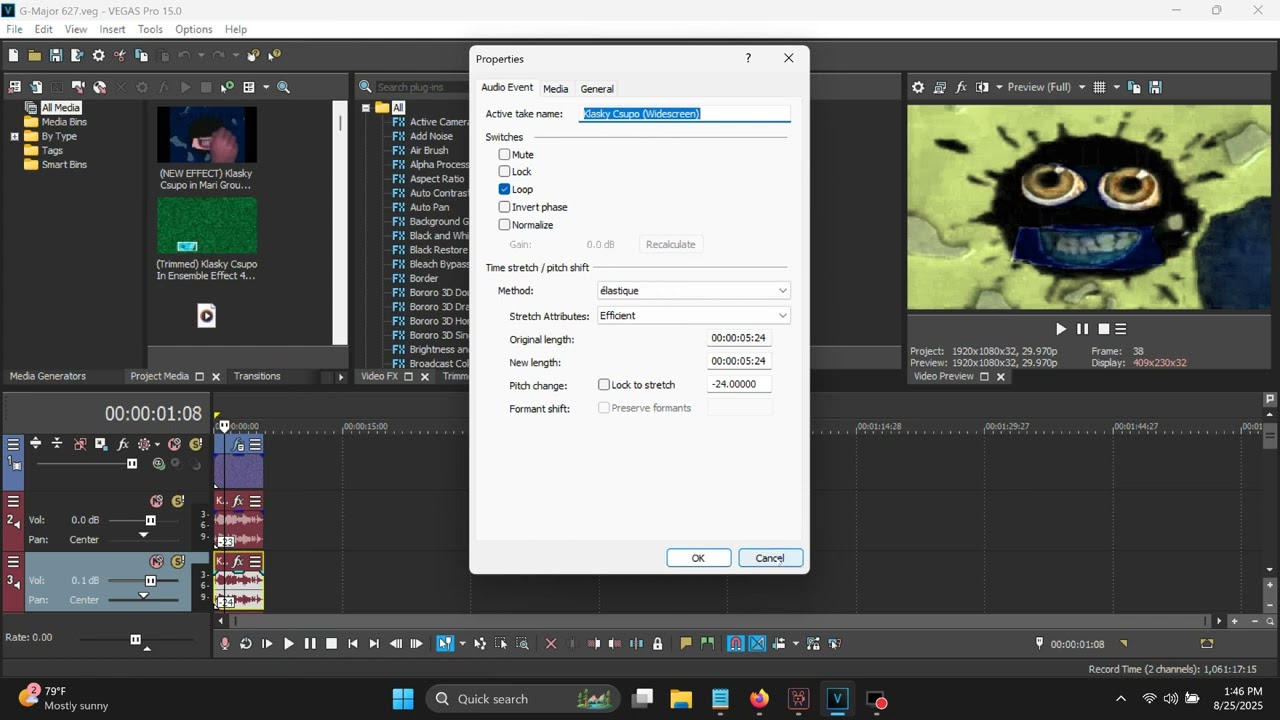Screen dimensions: 1280x720
Task: Click the Split Screen View icon in preview
Action: click(x=982, y=87)
